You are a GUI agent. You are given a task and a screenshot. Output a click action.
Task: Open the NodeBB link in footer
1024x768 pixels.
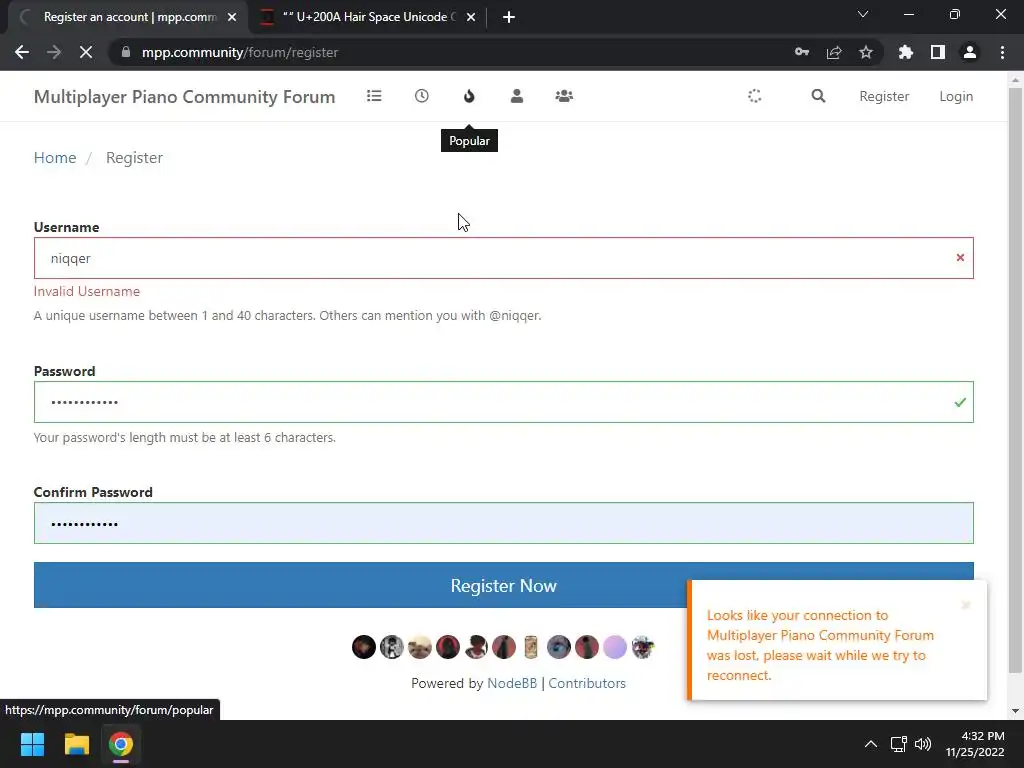click(512, 683)
